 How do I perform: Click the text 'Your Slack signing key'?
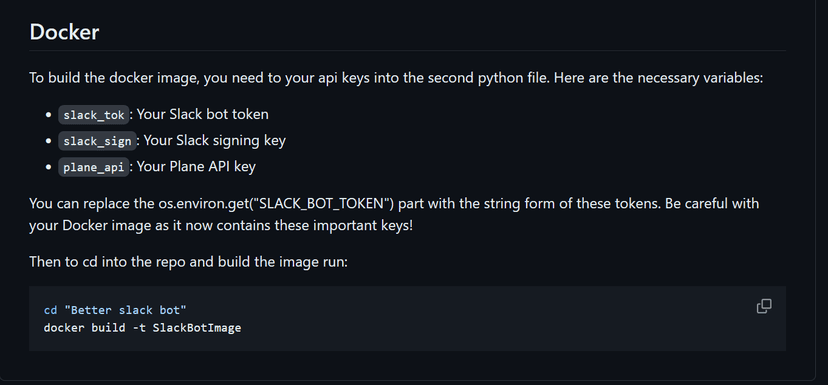point(214,140)
